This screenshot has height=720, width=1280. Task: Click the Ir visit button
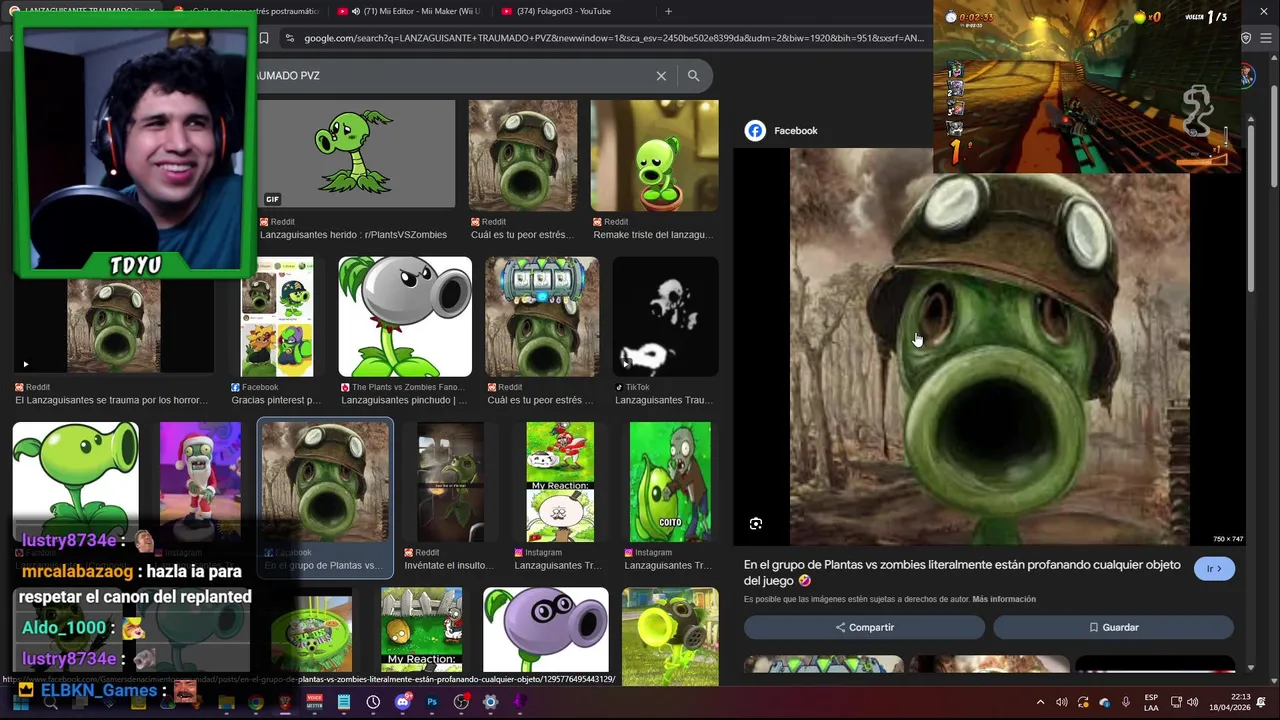point(1214,569)
